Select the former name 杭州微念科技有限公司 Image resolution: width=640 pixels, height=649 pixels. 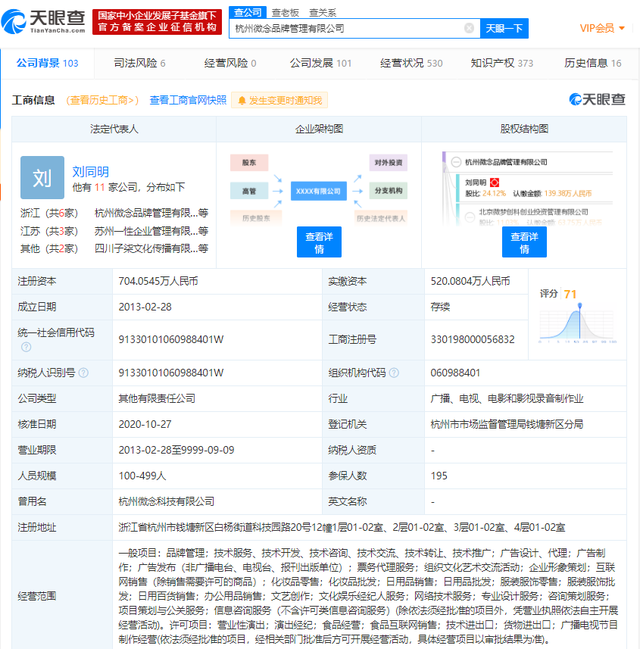tap(166, 501)
